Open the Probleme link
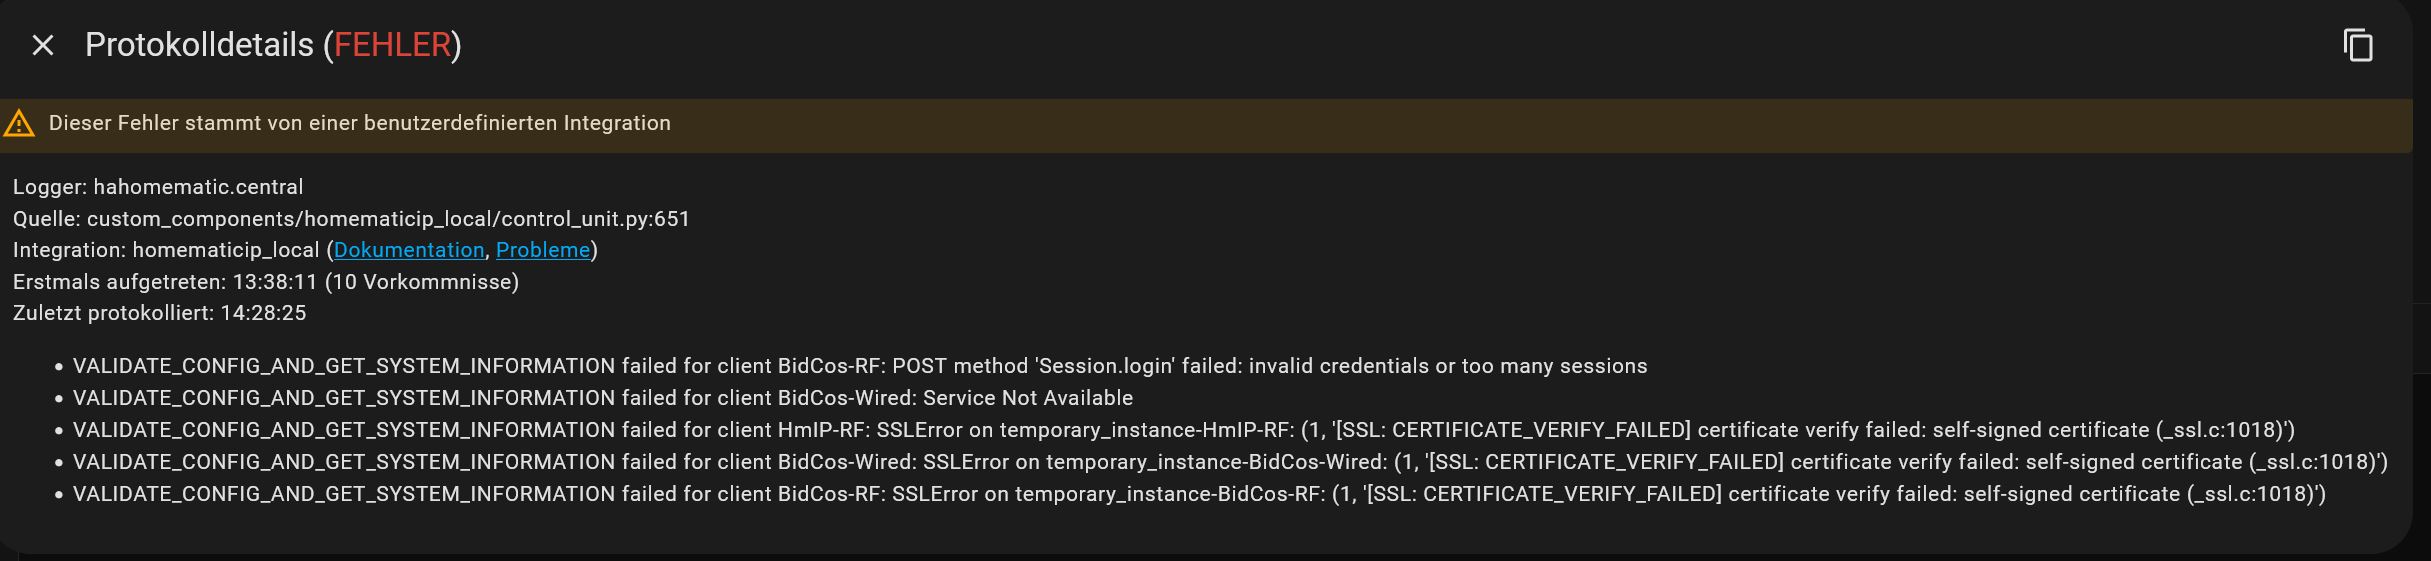Image resolution: width=2431 pixels, height=561 pixels. 543,250
